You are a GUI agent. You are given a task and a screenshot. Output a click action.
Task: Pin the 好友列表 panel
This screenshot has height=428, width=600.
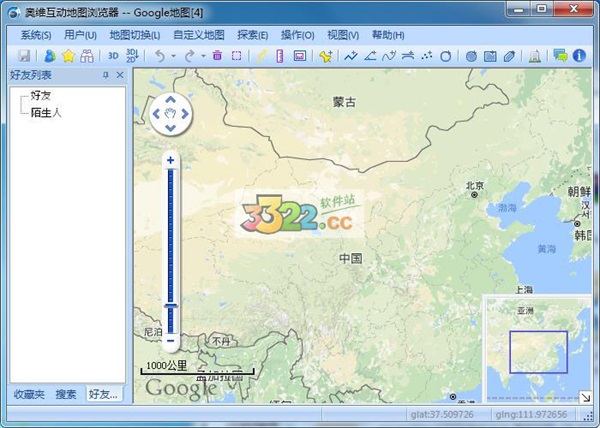106,75
